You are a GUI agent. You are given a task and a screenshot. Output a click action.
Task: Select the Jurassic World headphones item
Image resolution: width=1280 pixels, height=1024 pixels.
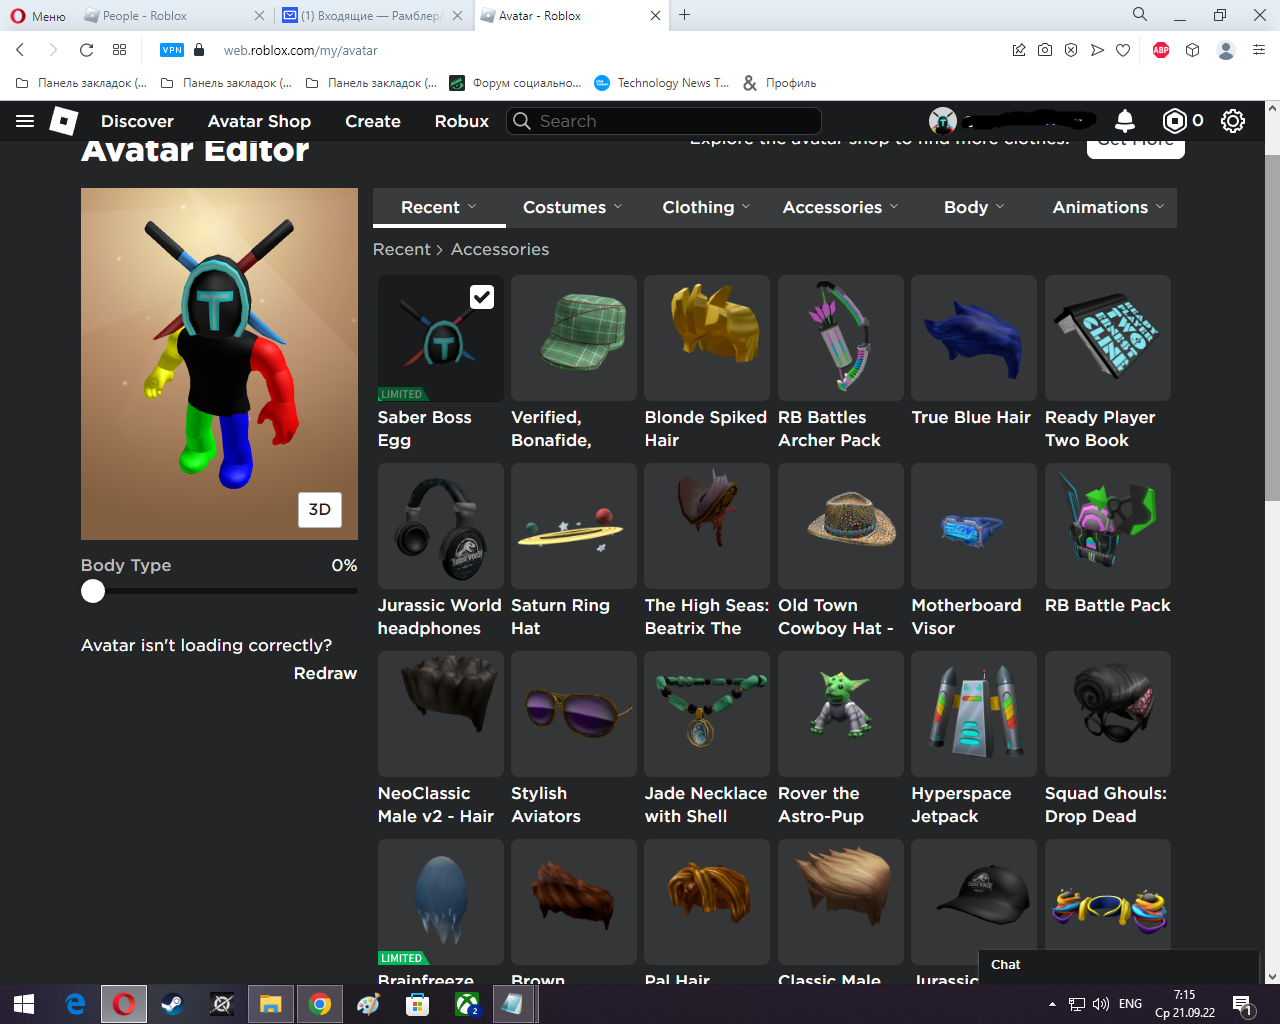[x=441, y=526]
